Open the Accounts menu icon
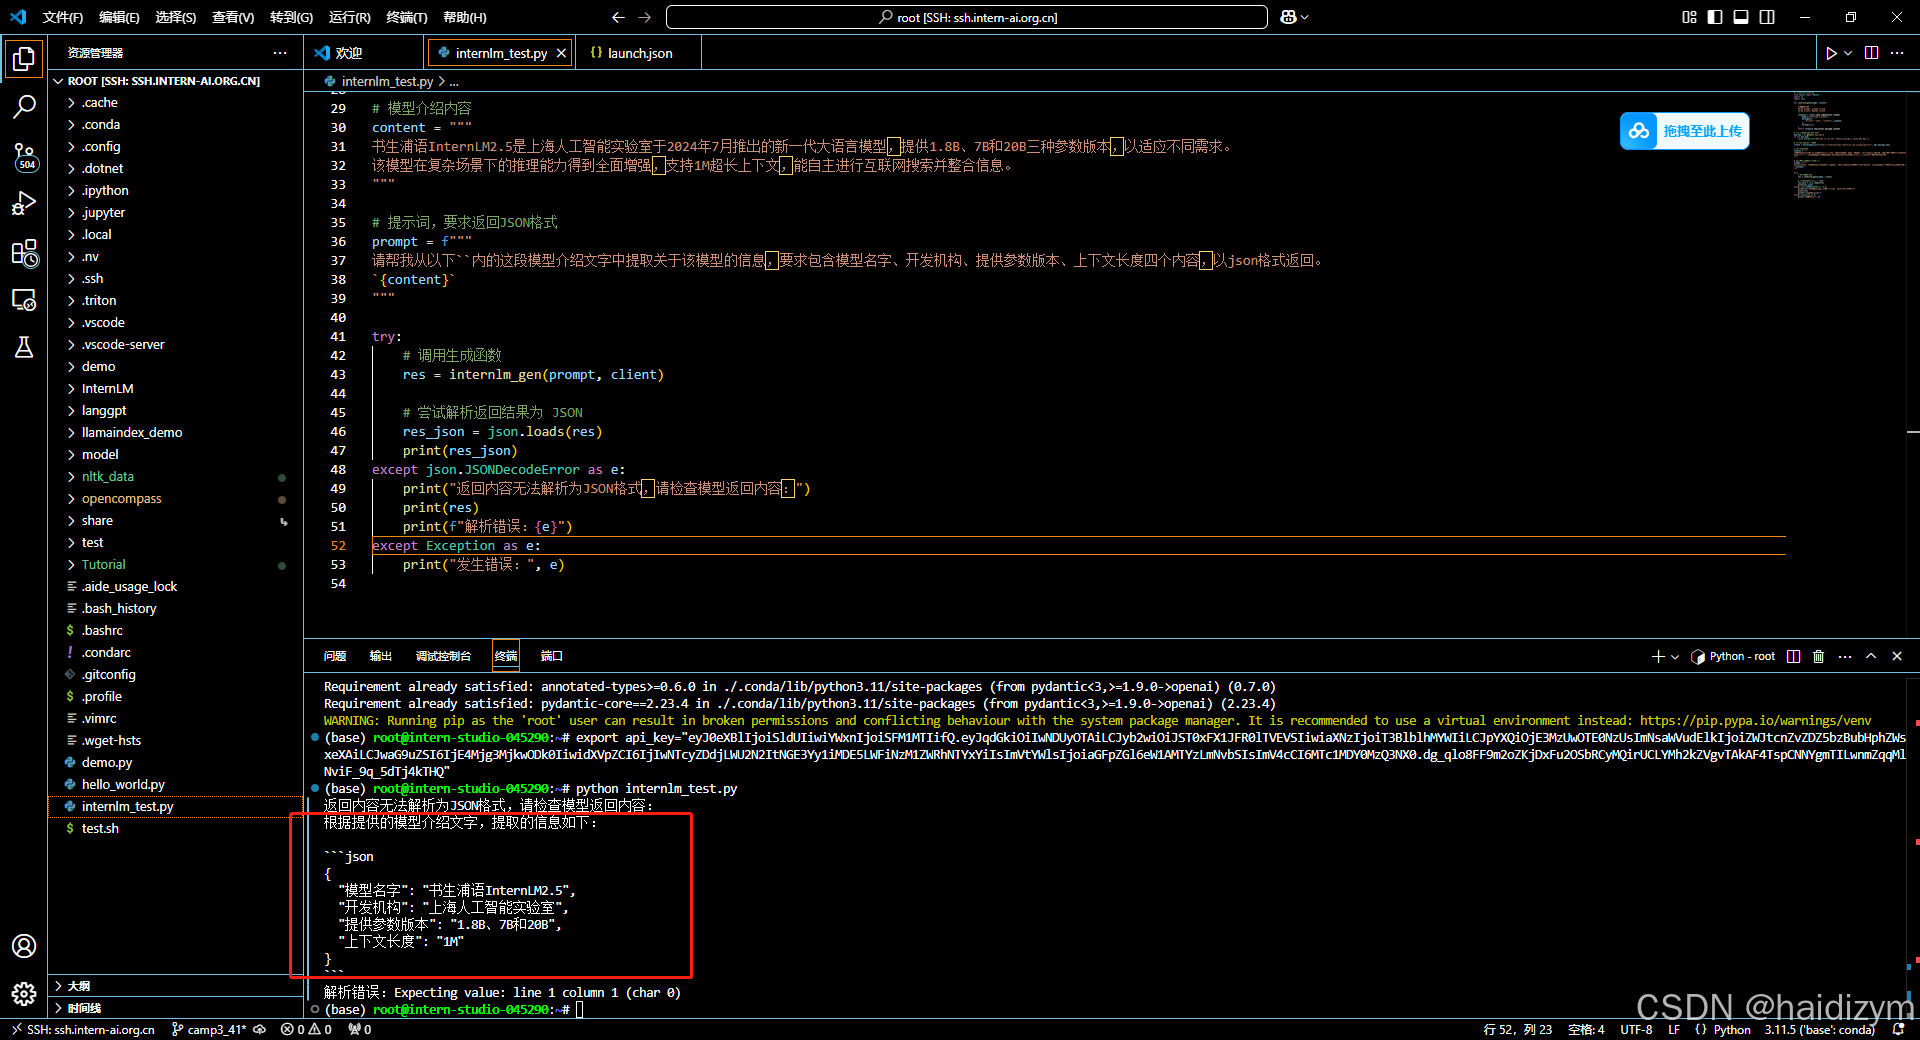This screenshot has height=1040, width=1920. (24, 946)
